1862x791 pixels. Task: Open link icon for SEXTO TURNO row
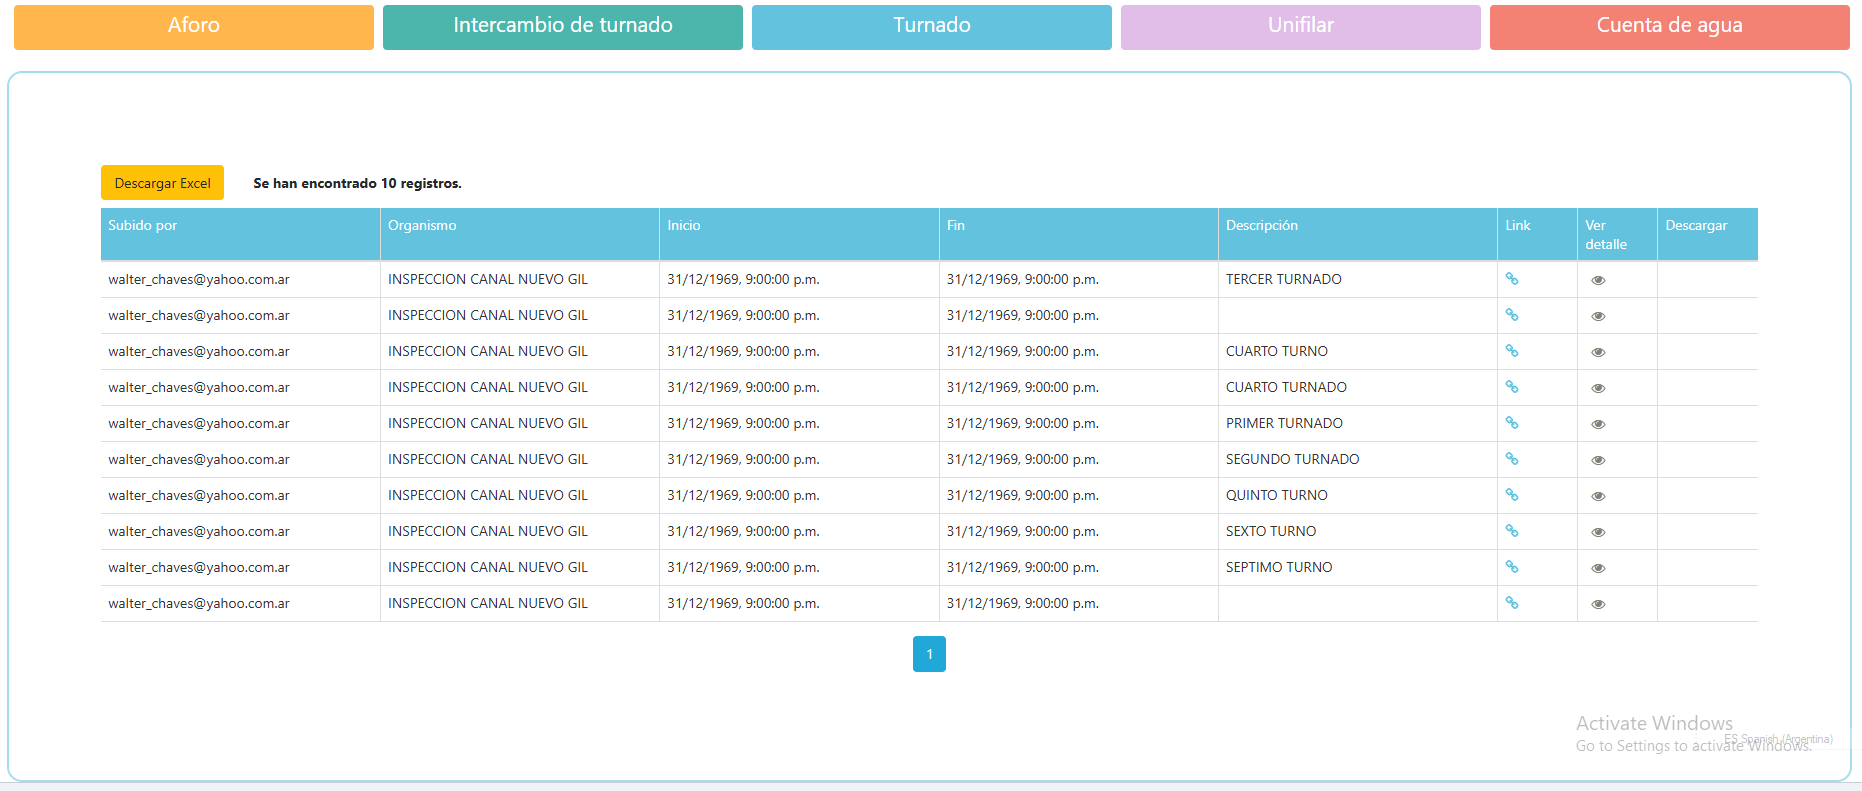point(1511,531)
